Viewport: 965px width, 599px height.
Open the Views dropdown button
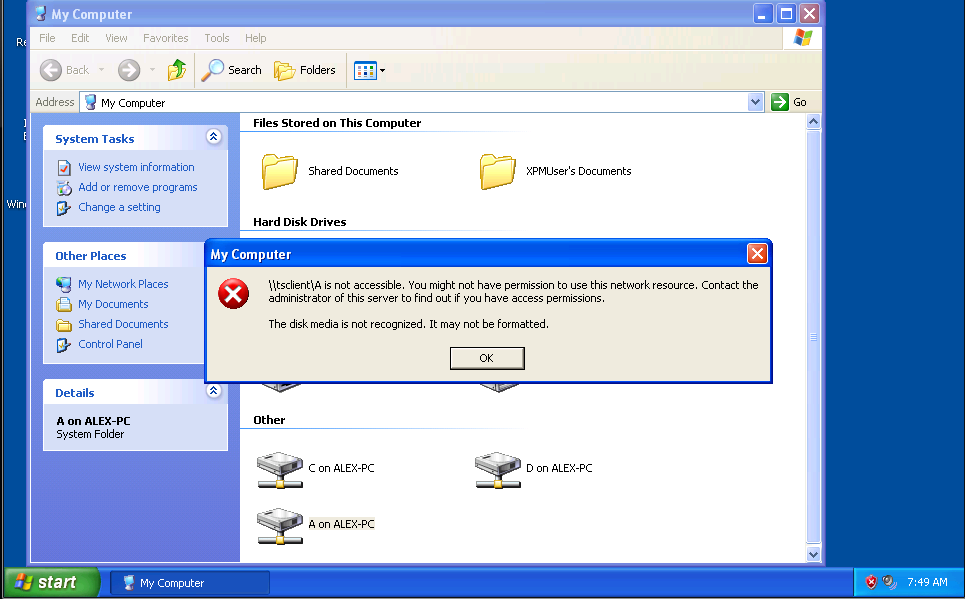[x=369, y=70]
